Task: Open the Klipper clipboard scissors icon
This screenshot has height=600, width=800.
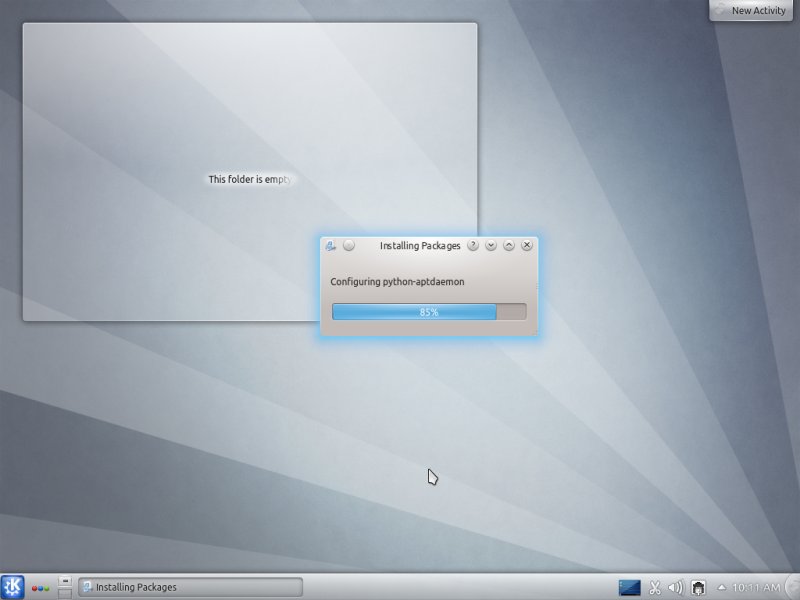Action: click(655, 588)
